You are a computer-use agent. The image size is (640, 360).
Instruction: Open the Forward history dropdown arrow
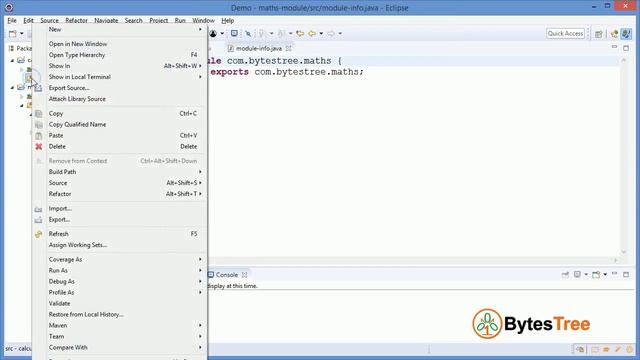tap(340, 33)
